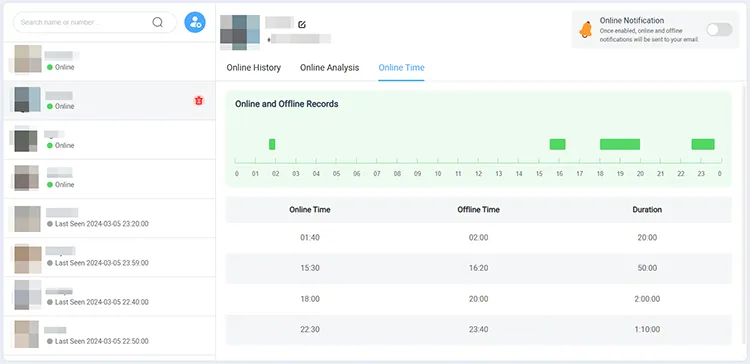750x364 pixels.
Task: Click the Online Notification title text
Action: coord(632,21)
